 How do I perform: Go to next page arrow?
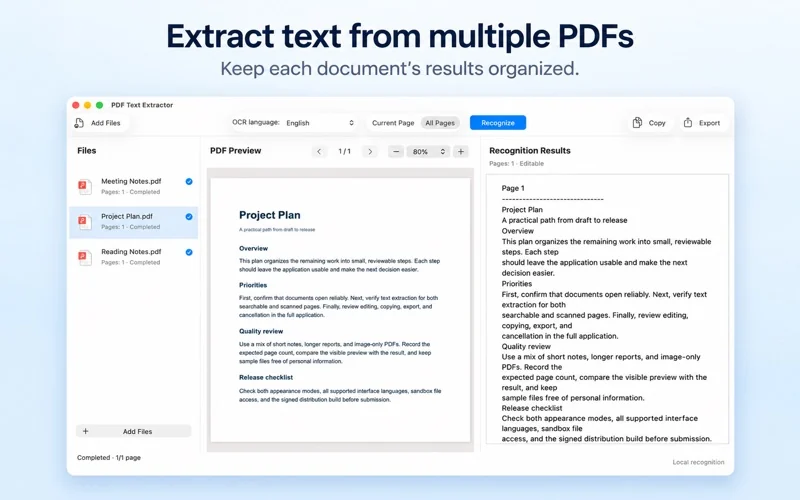(x=370, y=152)
